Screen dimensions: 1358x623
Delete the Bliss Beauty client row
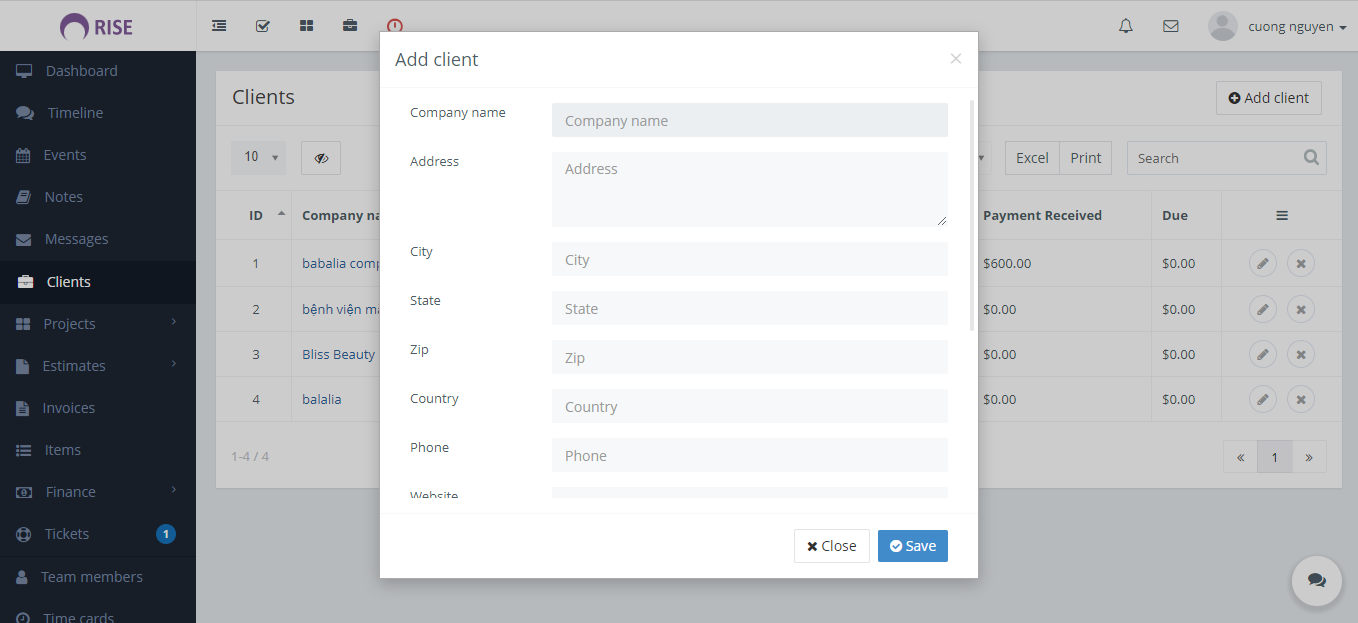[x=1301, y=354]
